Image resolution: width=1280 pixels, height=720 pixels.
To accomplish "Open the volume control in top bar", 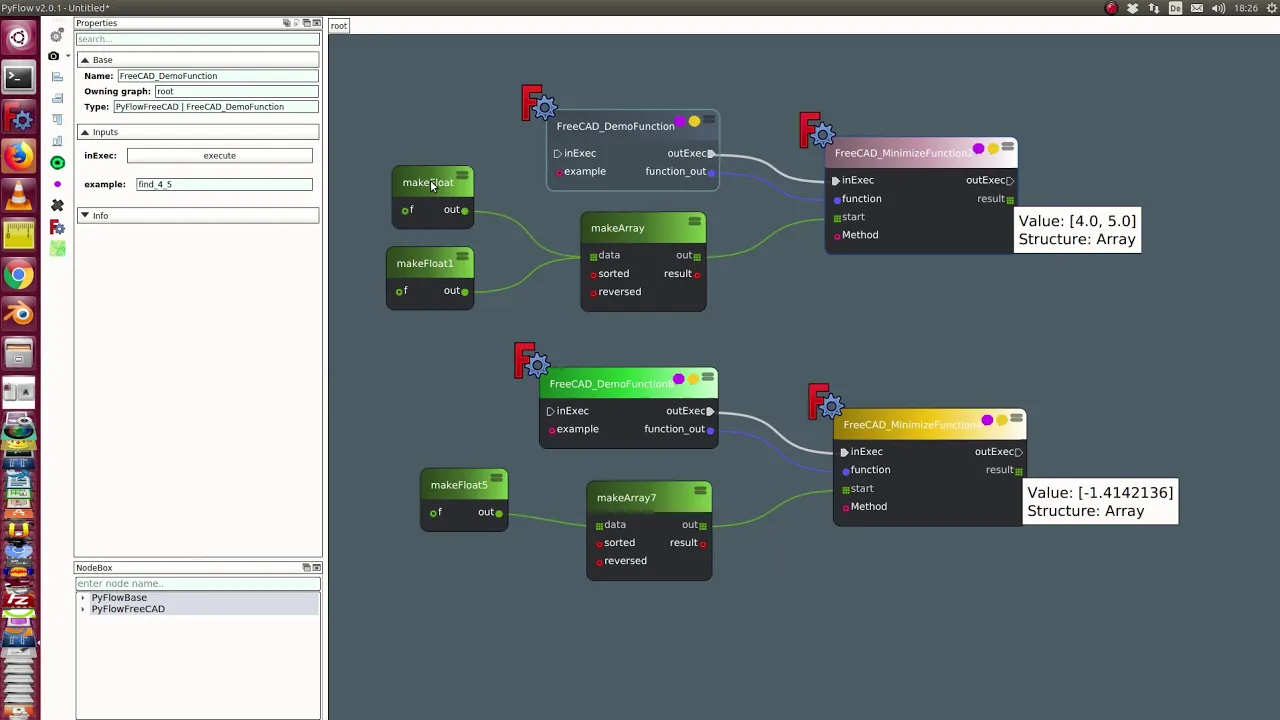I will (x=1218, y=8).
